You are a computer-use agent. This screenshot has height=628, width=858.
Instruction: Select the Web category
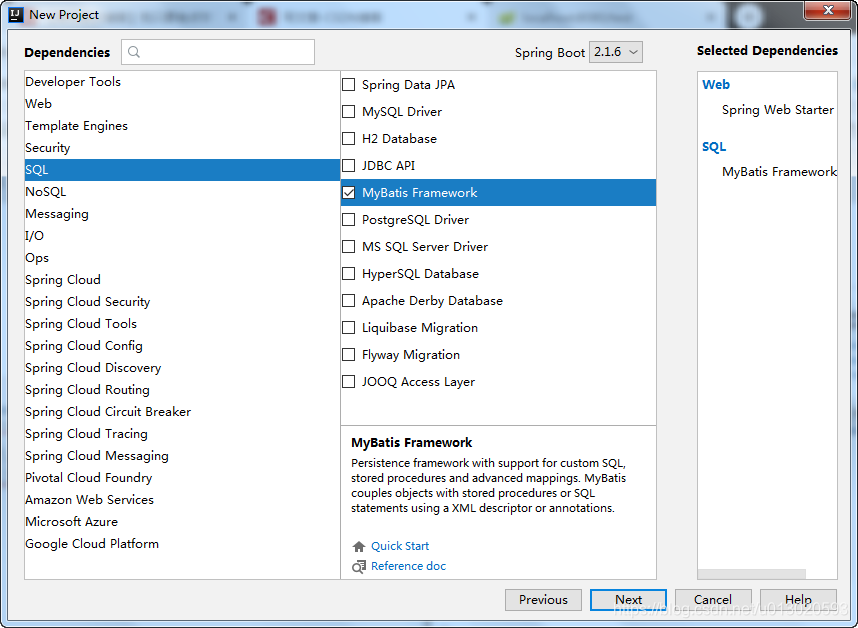(182, 103)
